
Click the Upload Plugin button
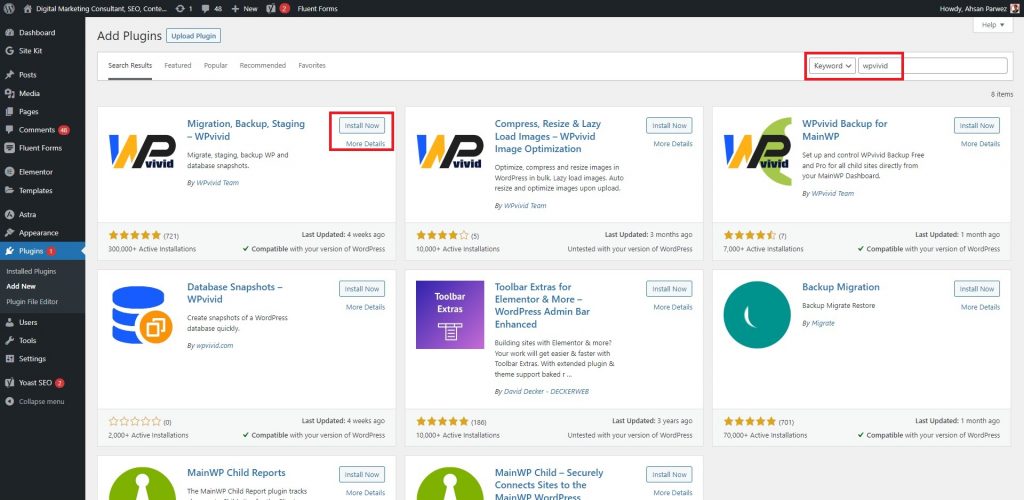tap(193, 36)
